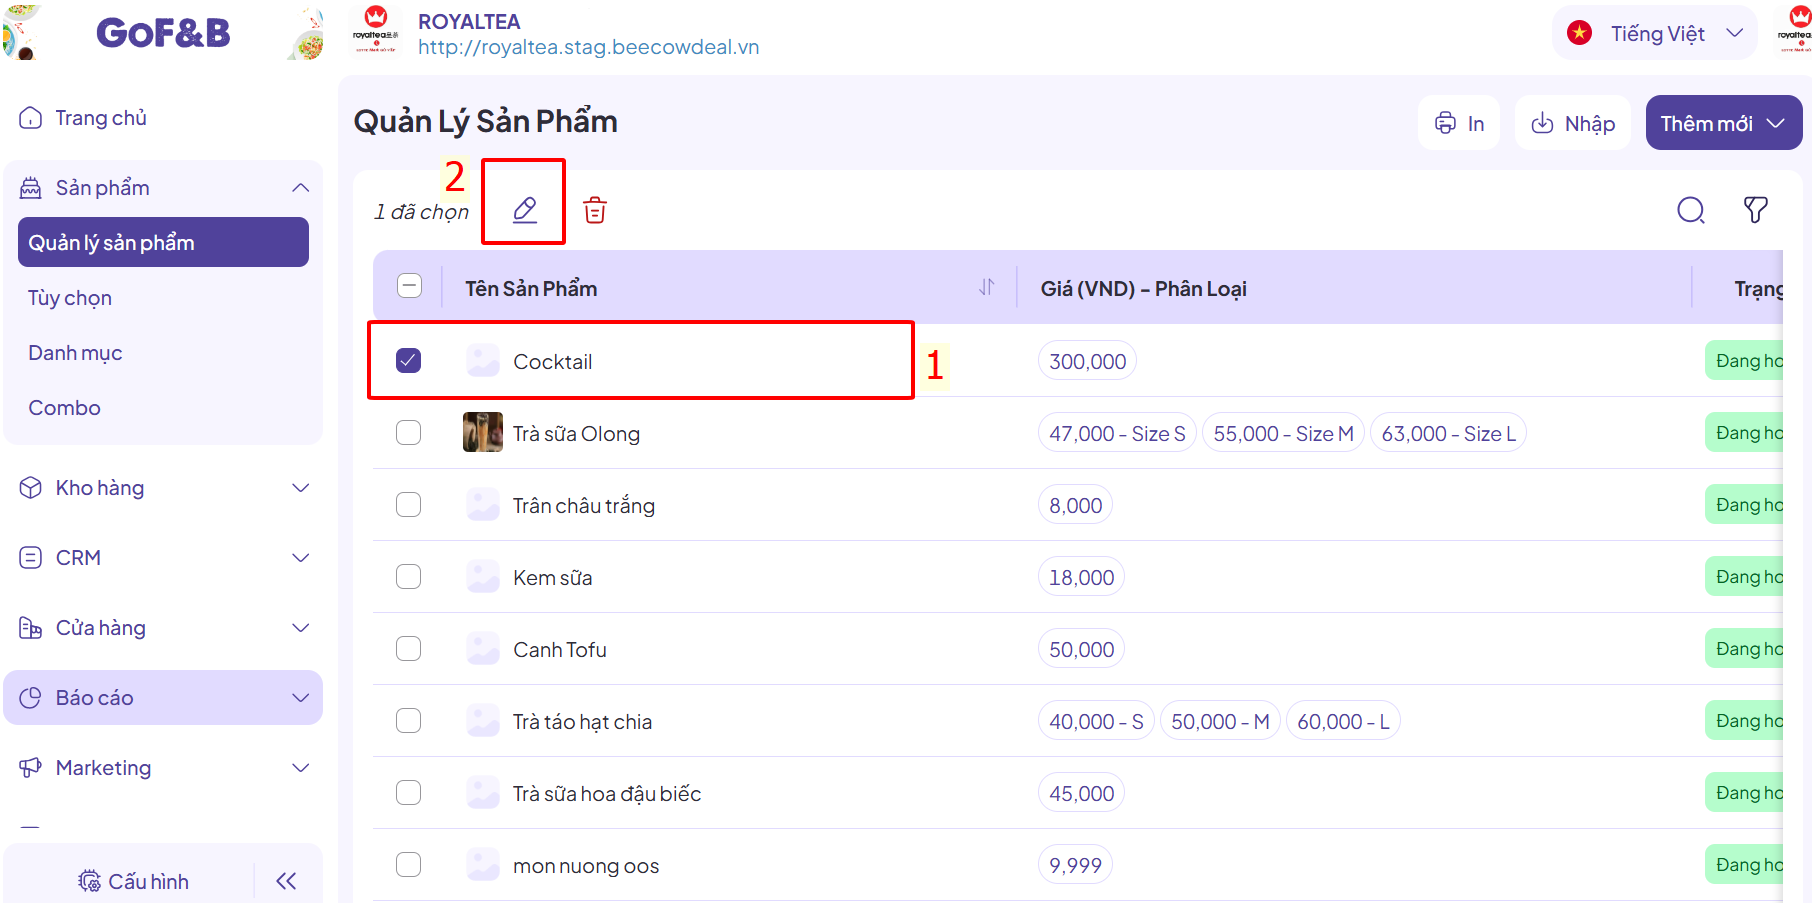Click the In print button

(x=1459, y=123)
